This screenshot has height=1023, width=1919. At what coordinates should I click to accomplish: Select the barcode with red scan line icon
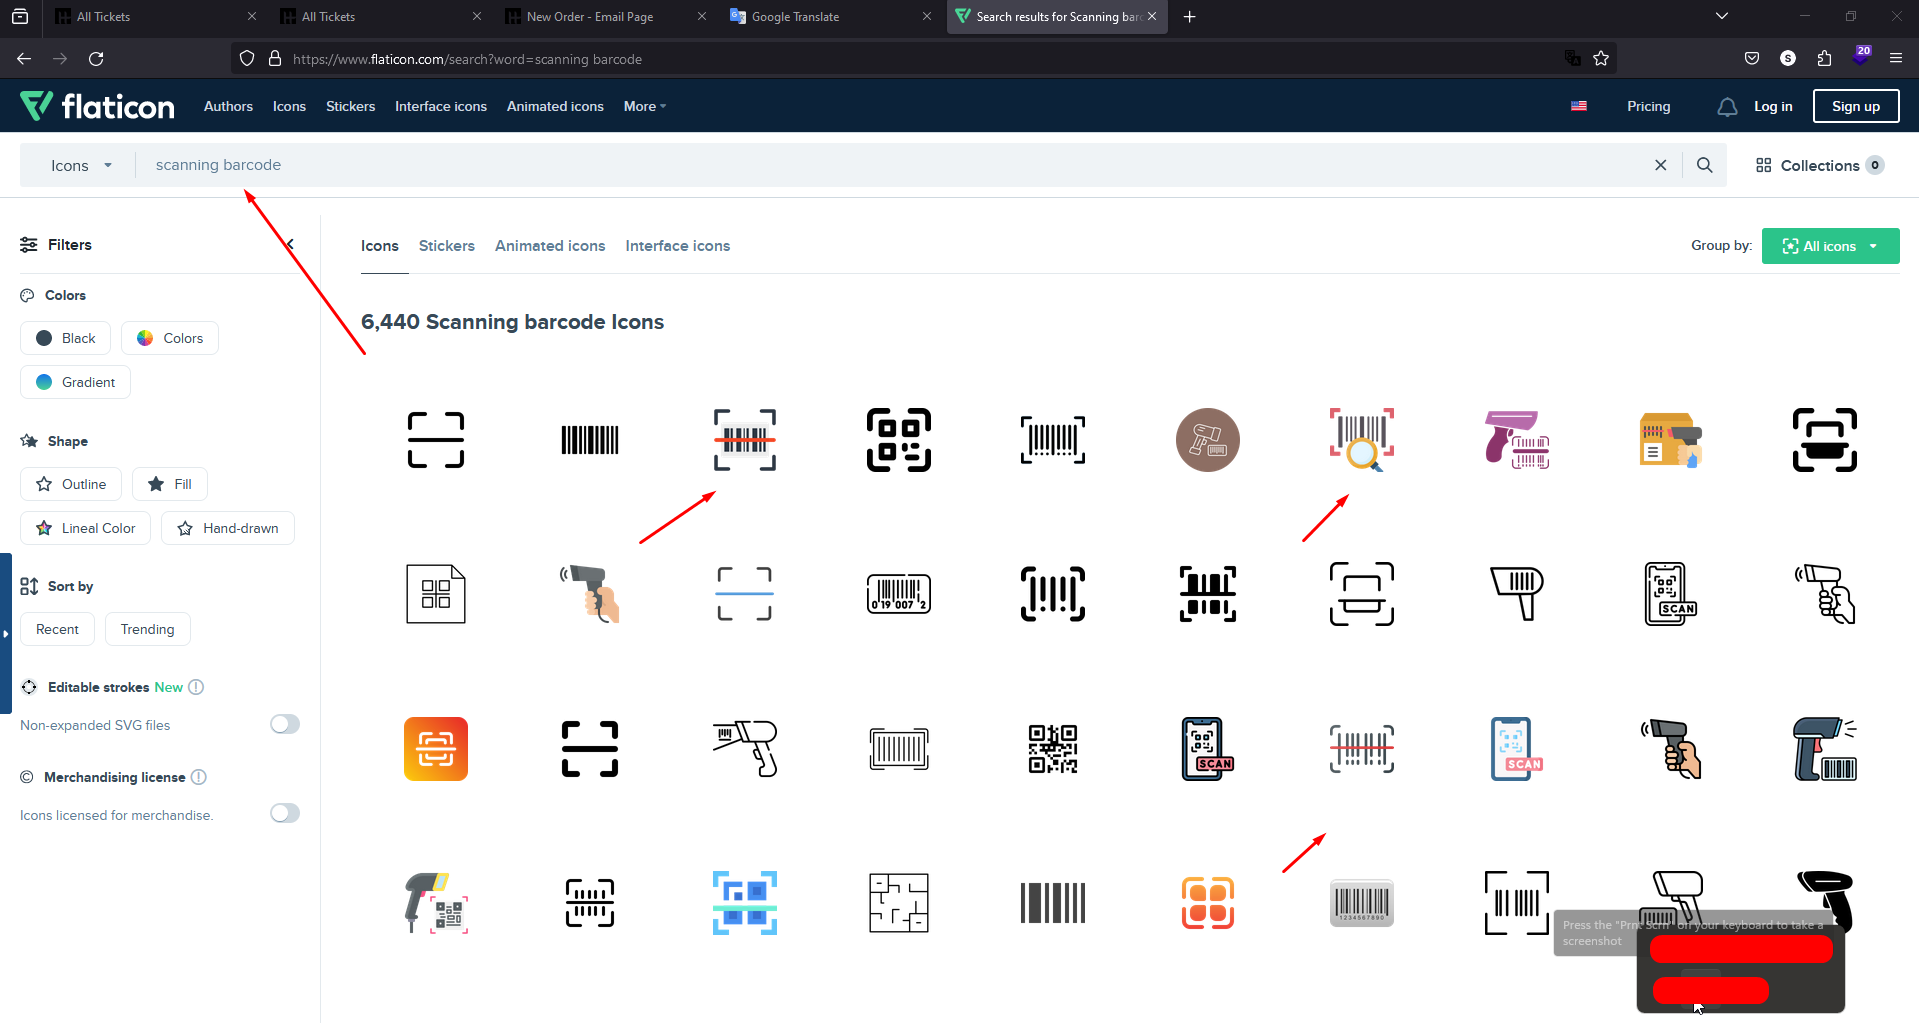(745, 440)
